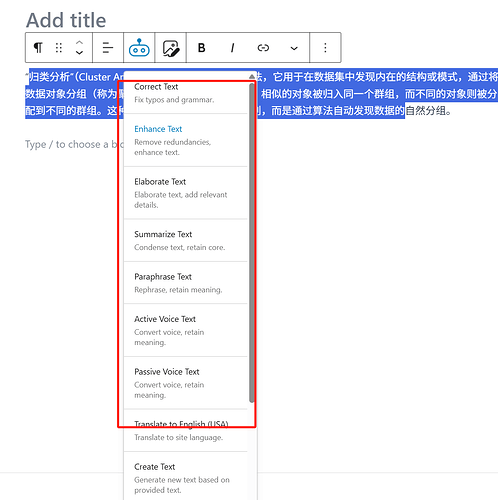Click the dropdown menu scrollbar thumb
498x500 pixels.
[x=252, y=243]
